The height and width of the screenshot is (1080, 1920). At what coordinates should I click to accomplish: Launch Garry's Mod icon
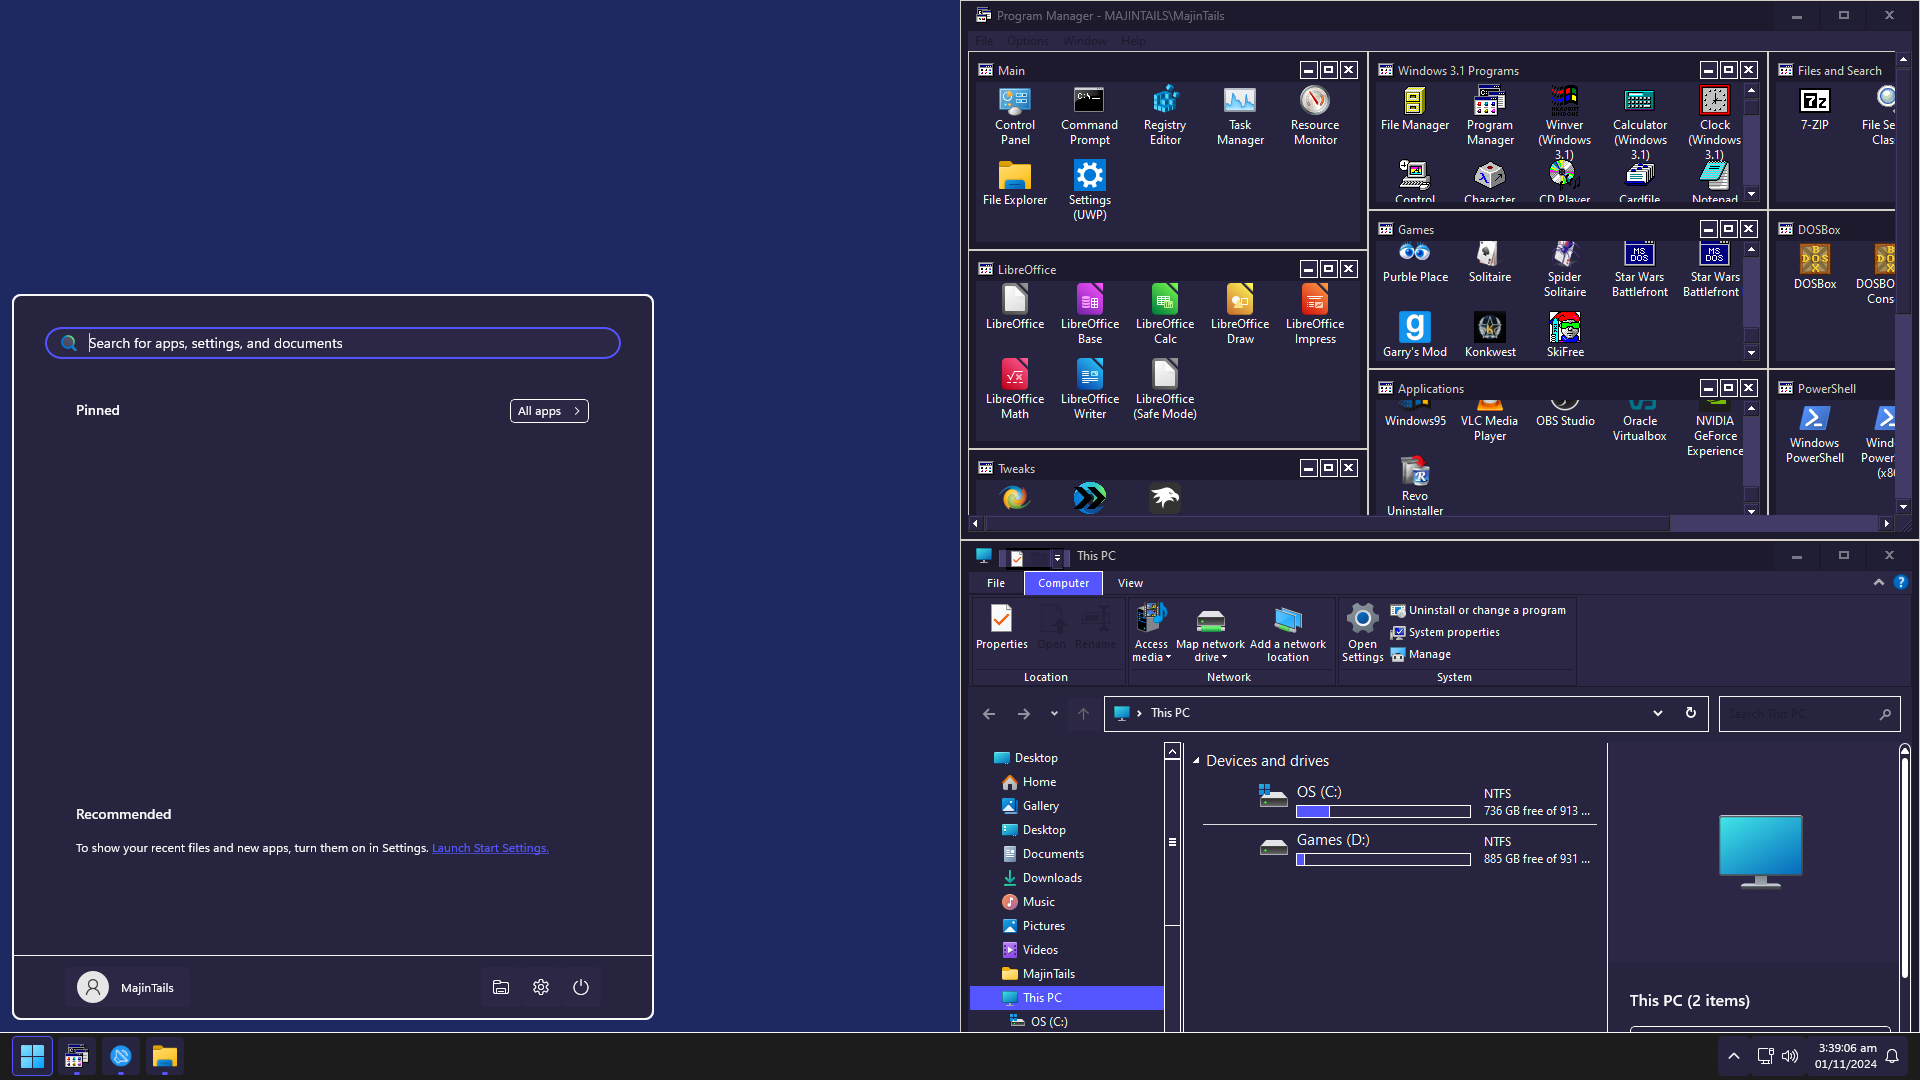point(1414,335)
